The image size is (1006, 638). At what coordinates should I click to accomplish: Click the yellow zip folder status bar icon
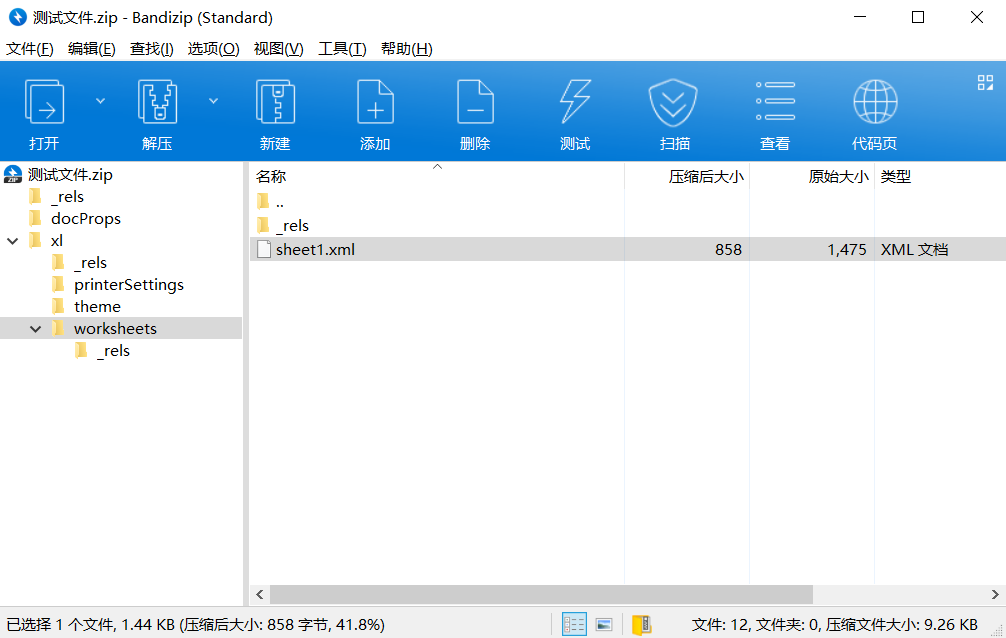[641, 625]
